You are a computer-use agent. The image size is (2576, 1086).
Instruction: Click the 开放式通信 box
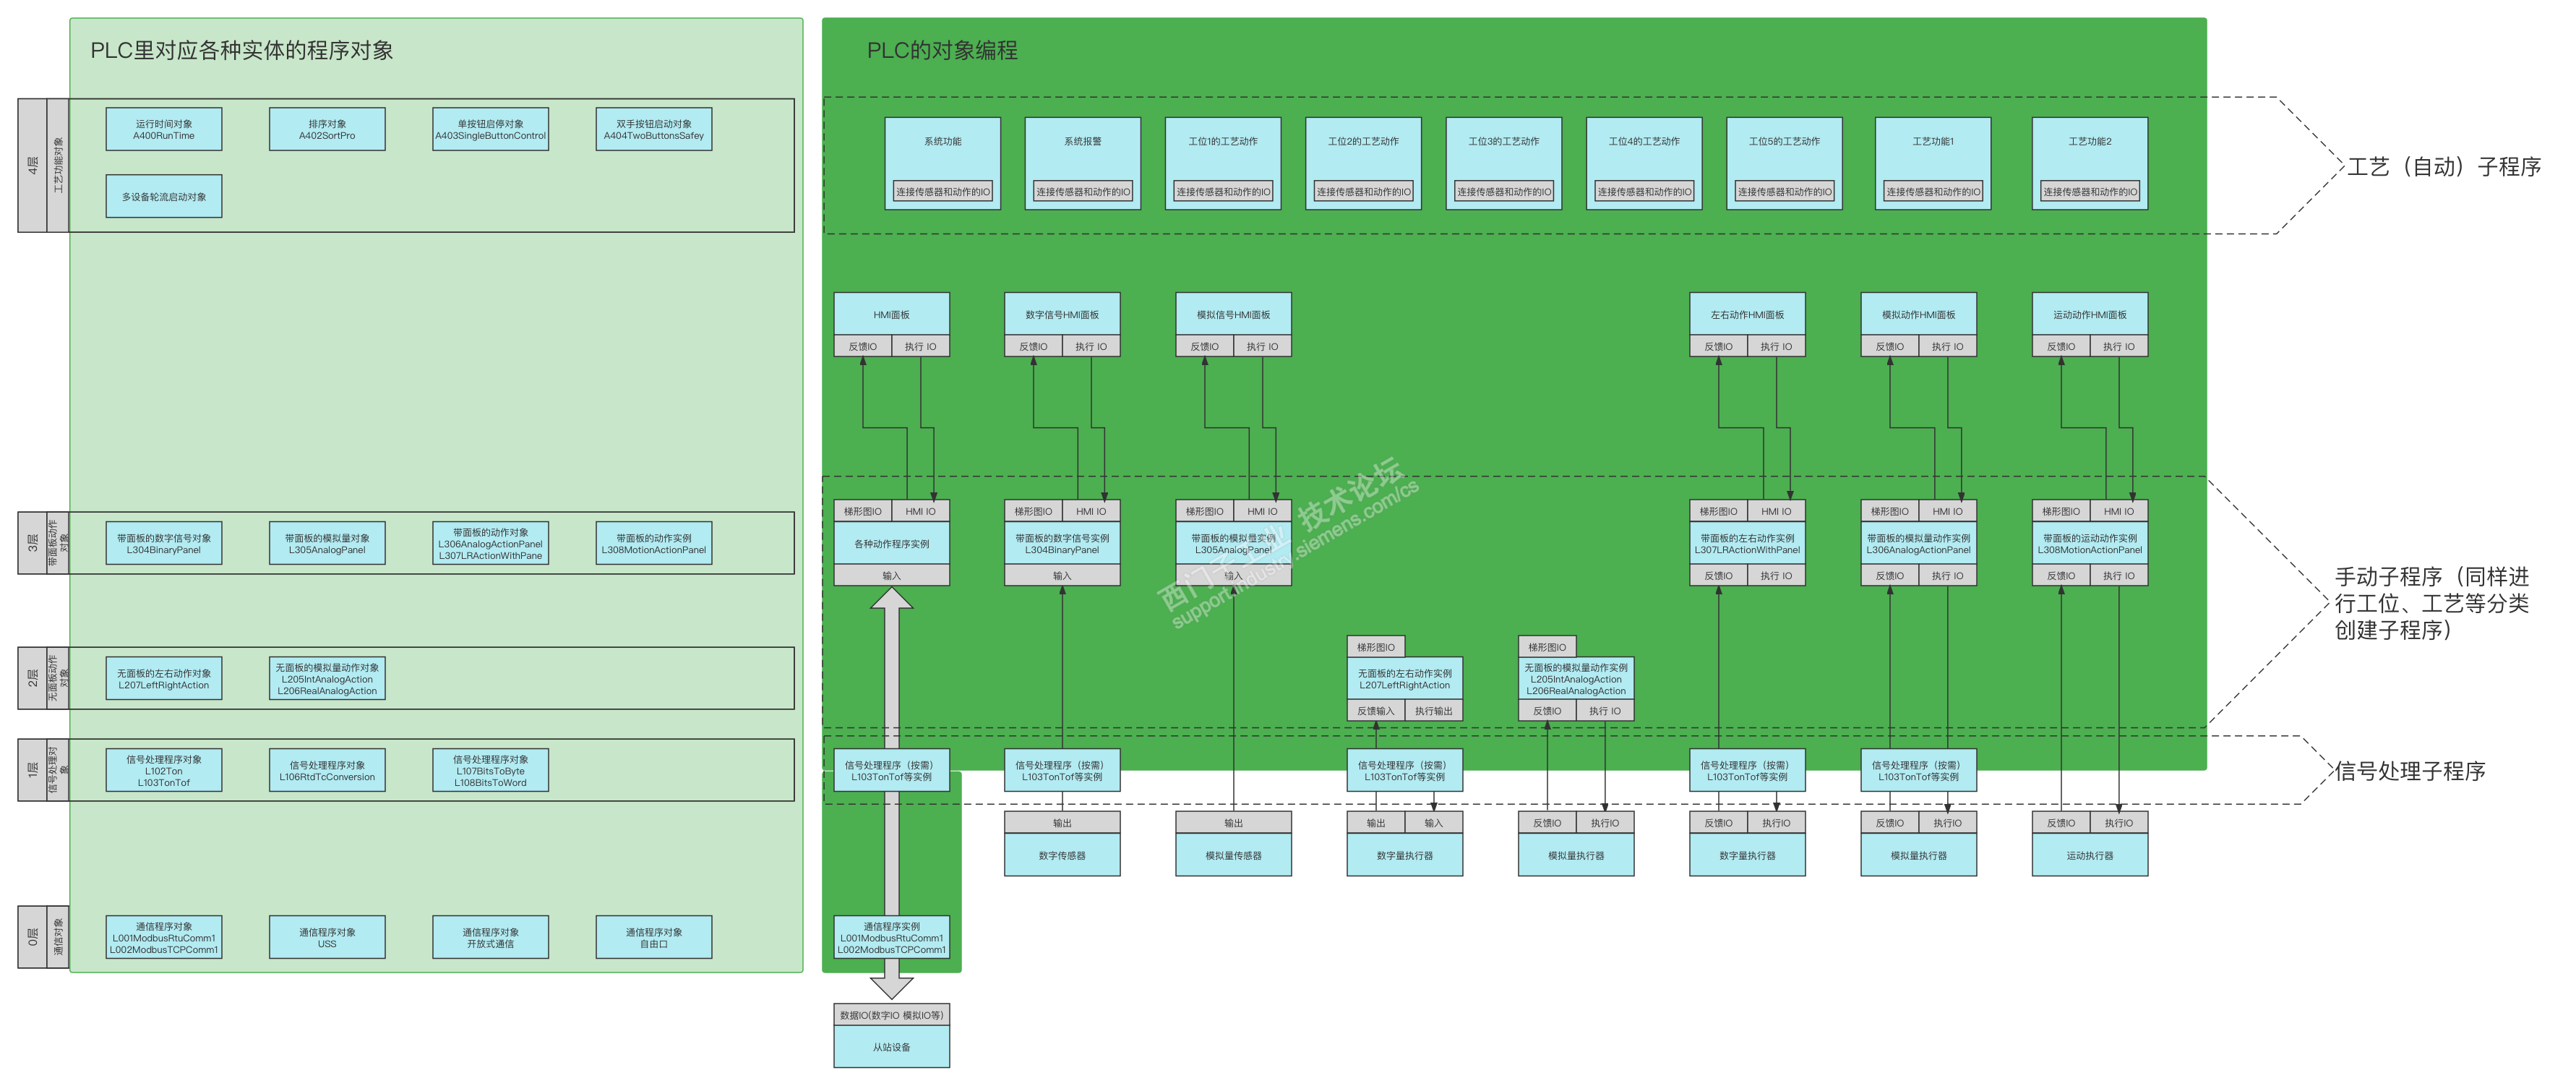pyautogui.click(x=490, y=938)
